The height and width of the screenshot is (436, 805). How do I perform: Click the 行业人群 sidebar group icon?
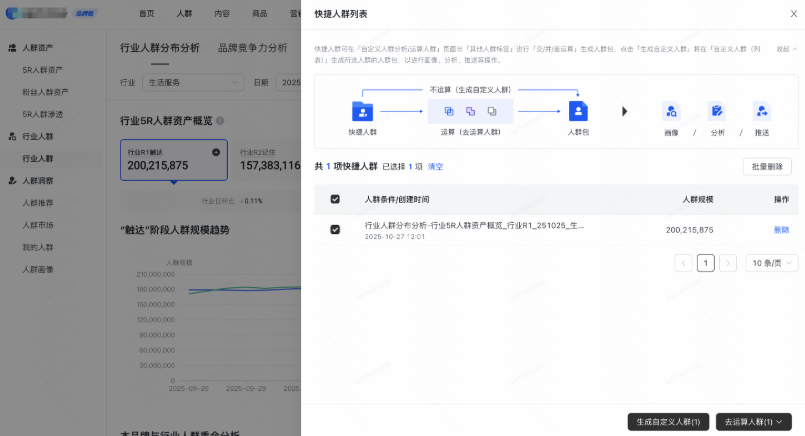coord(12,136)
